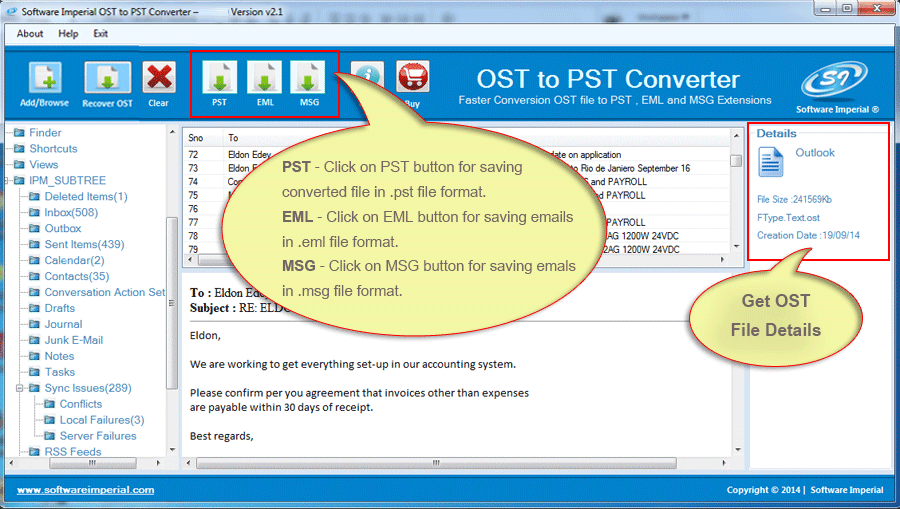Viewport: 900px width, 509px height.
Task: Click the Outlook document icon in Details
Action: (770, 161)
